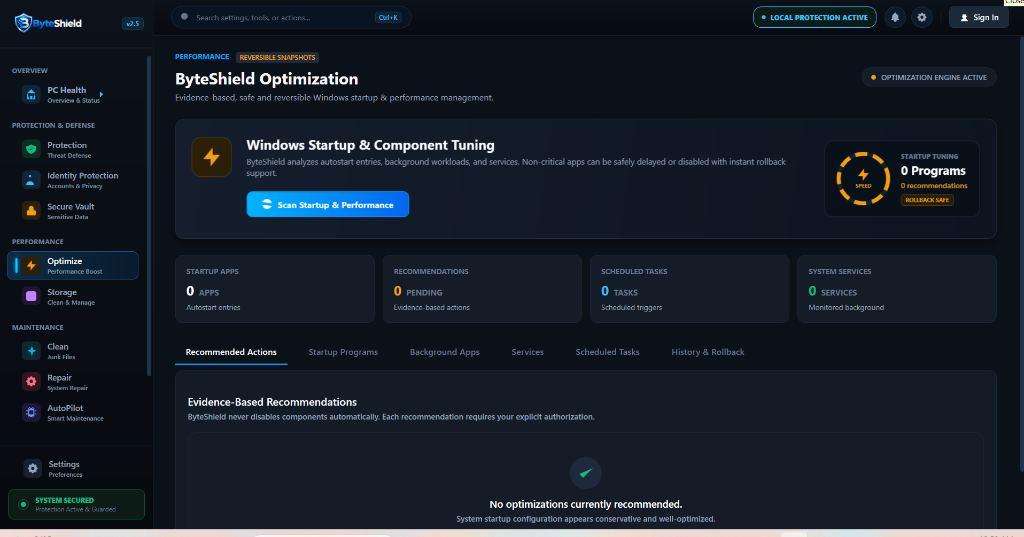Open PC Health house icon

coord(31,95)
